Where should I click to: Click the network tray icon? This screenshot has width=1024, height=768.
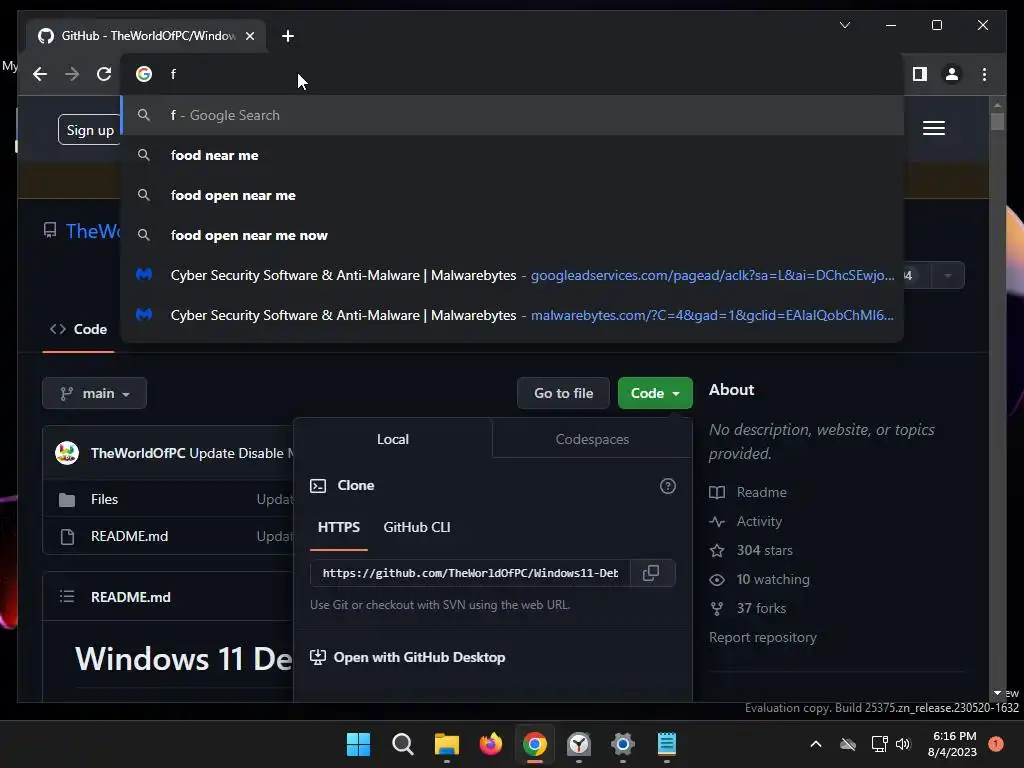click(880, 744)
